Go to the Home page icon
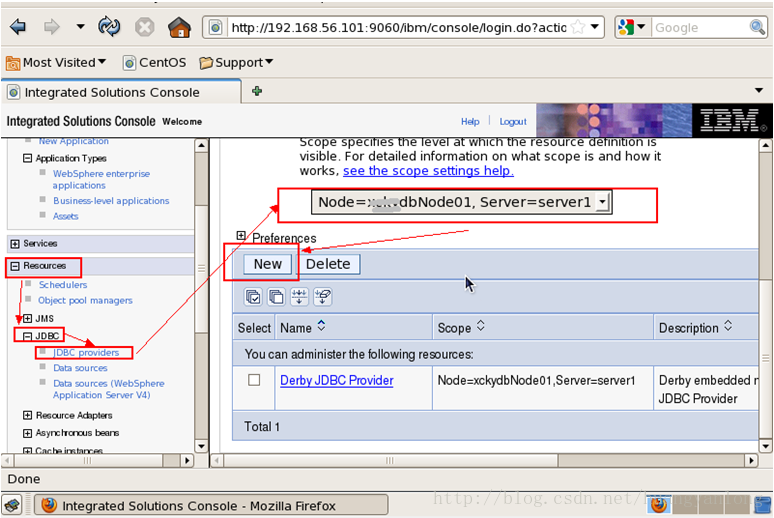774x518 pixels. click(x=179, y=27)
